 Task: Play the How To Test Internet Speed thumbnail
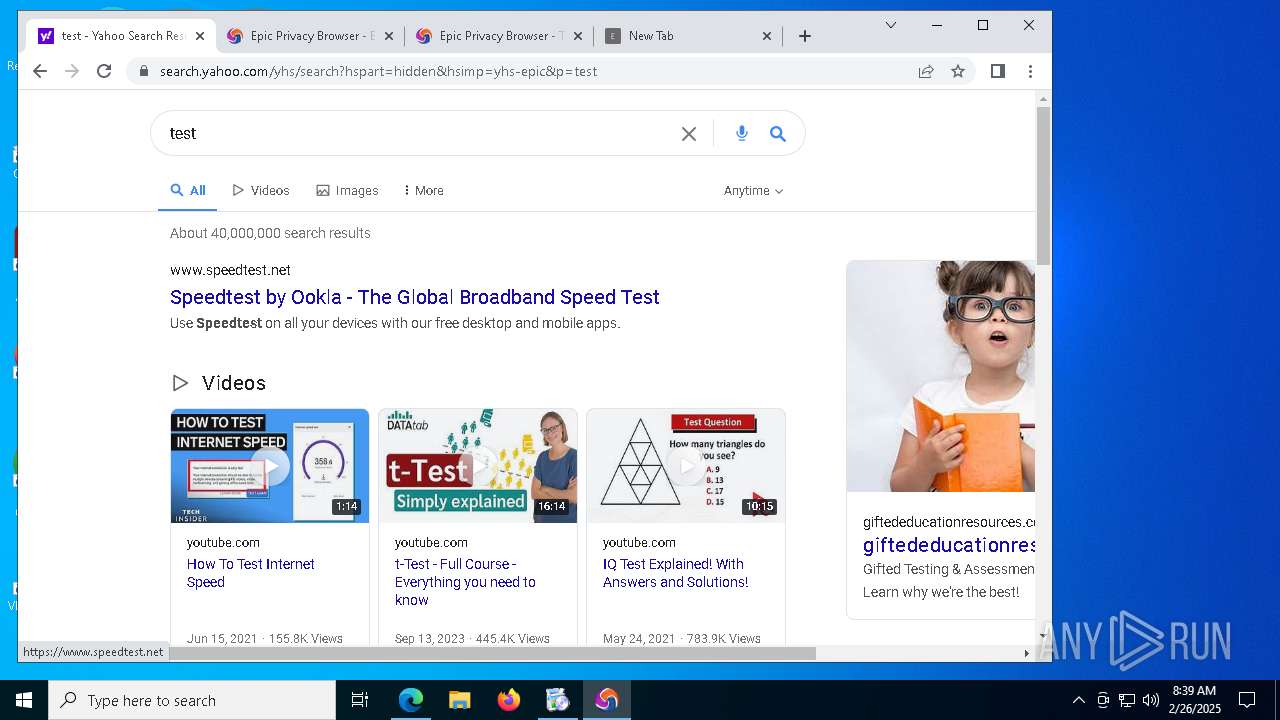click(x=270, y=466)
